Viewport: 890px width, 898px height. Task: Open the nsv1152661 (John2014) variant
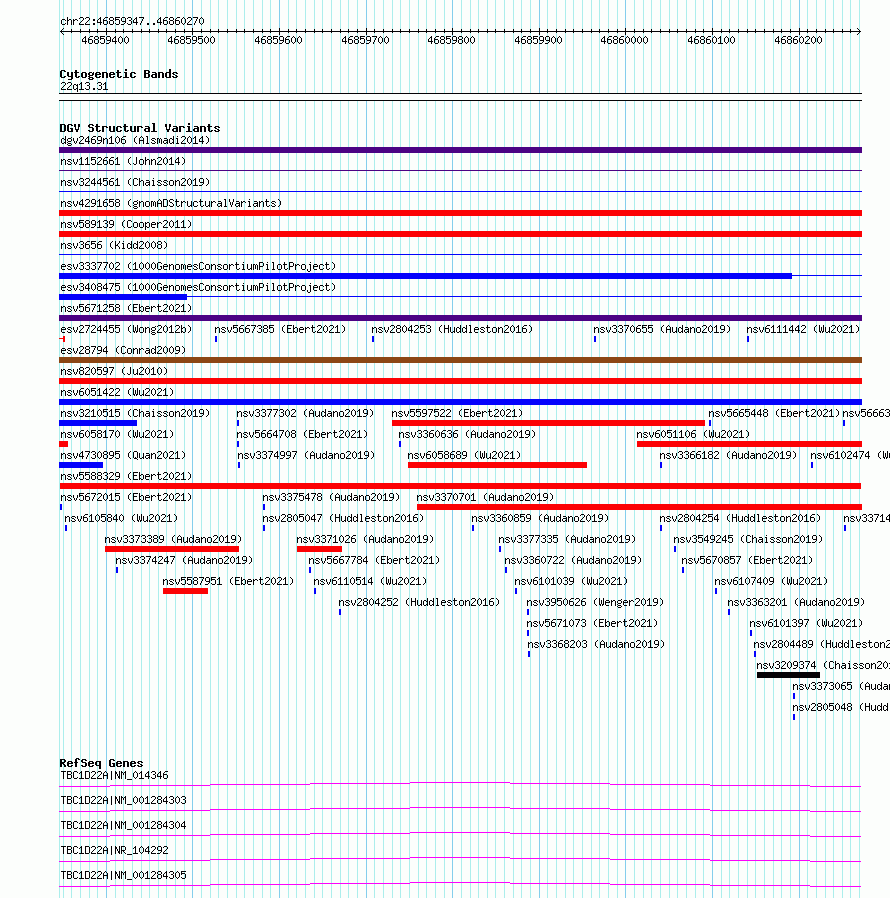coord(123,162)
